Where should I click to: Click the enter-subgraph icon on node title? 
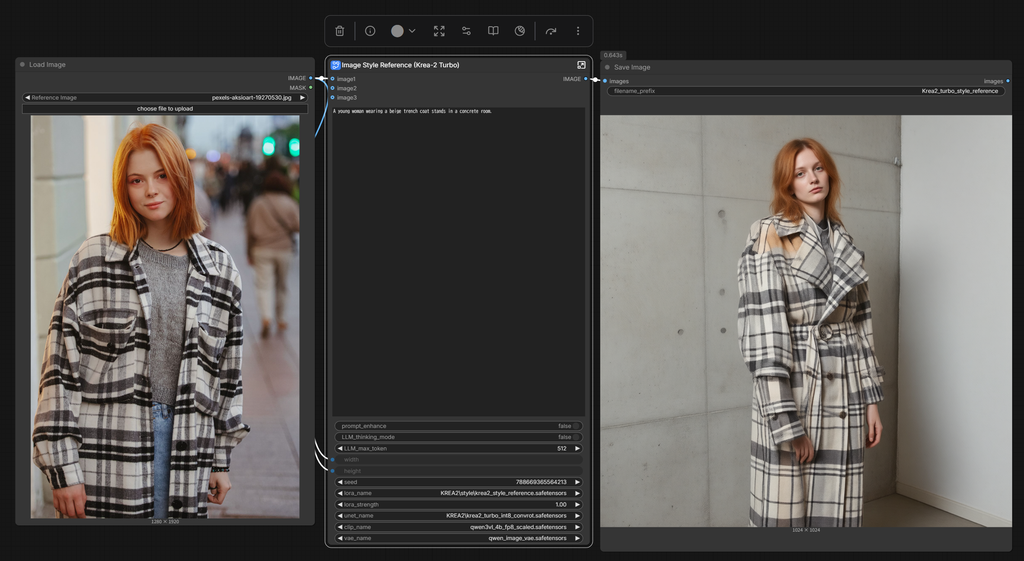tap(581, 65)
